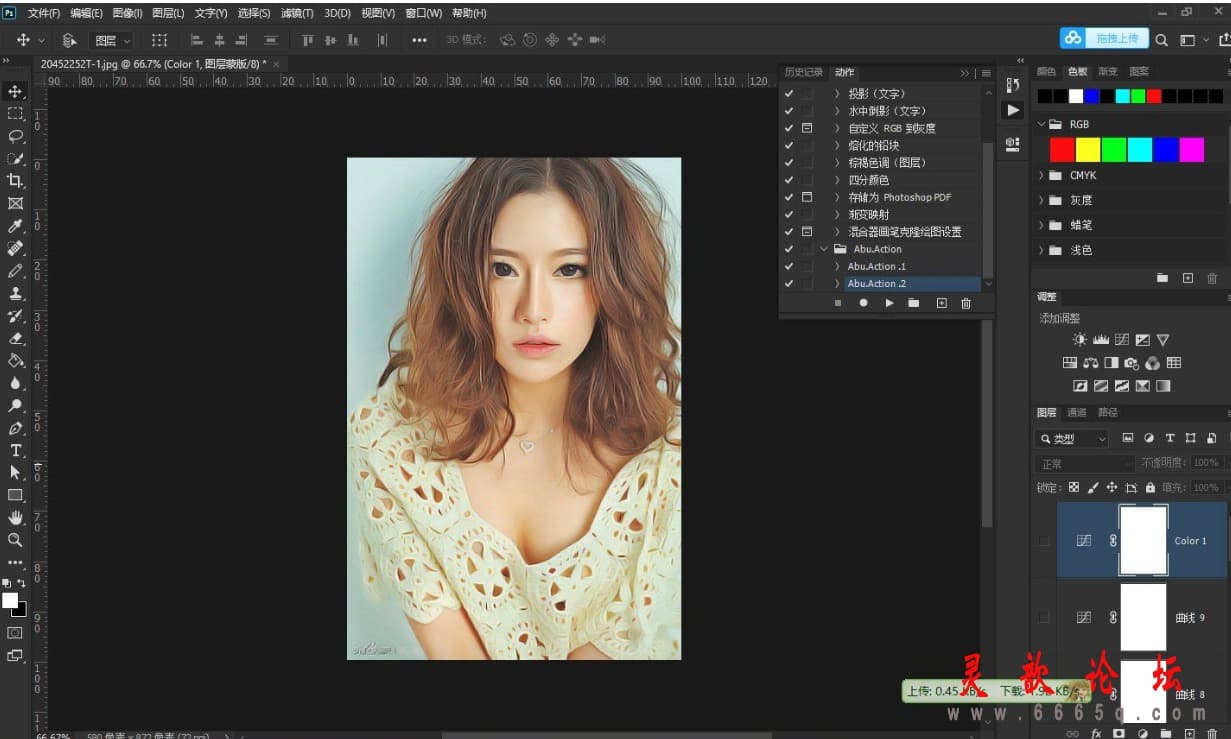This screenshot has height=739, width=1231.
Task: Open the 图层 auto-select dropdown
Action: [x=111, y=40]
